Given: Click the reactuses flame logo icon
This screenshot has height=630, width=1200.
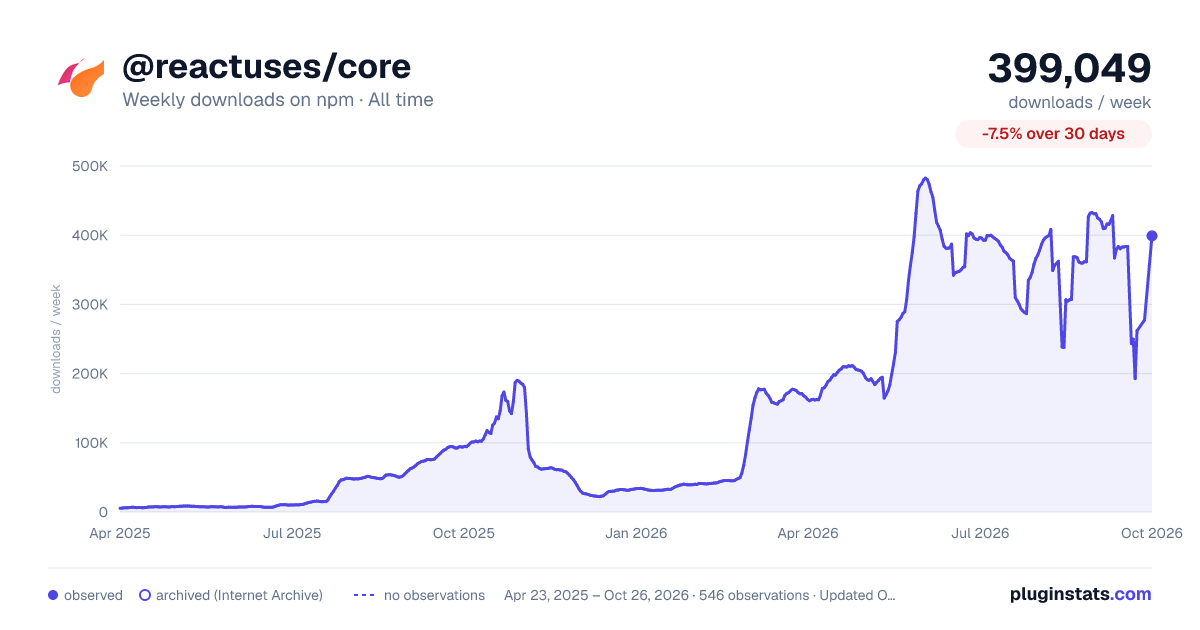Looking at the screenshot, I should [81, 78].
